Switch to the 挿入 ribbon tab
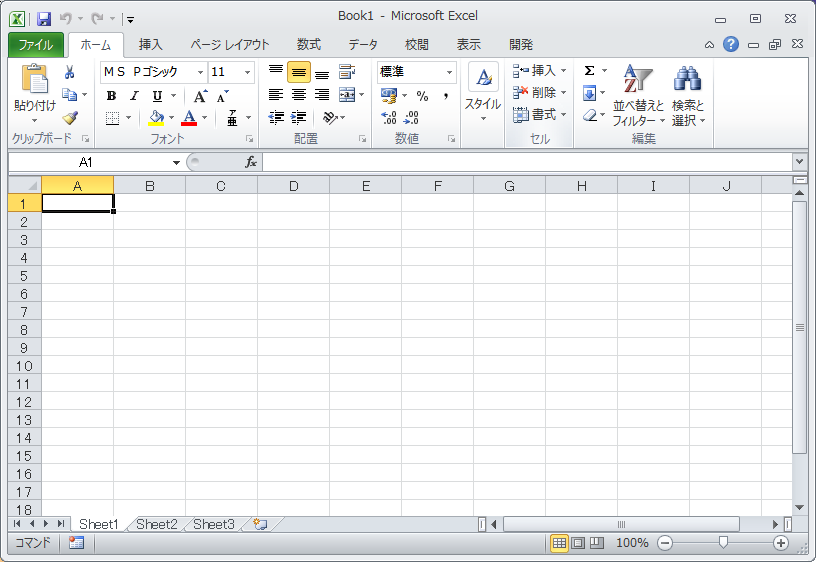This screenshot has width=816, height=562. click(150, 45)
